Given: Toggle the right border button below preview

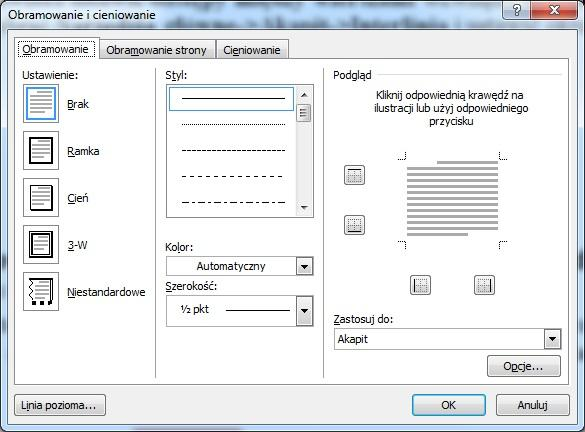Looking at the screenshot, I should [x=484, y=285].
